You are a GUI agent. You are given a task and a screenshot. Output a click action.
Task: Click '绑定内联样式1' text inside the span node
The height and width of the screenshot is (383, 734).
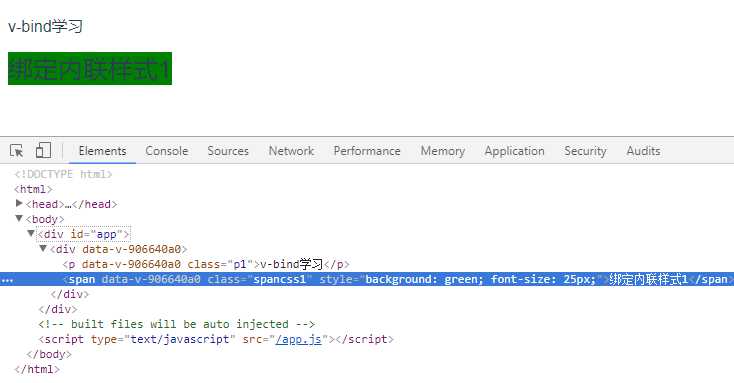(649, 279)
